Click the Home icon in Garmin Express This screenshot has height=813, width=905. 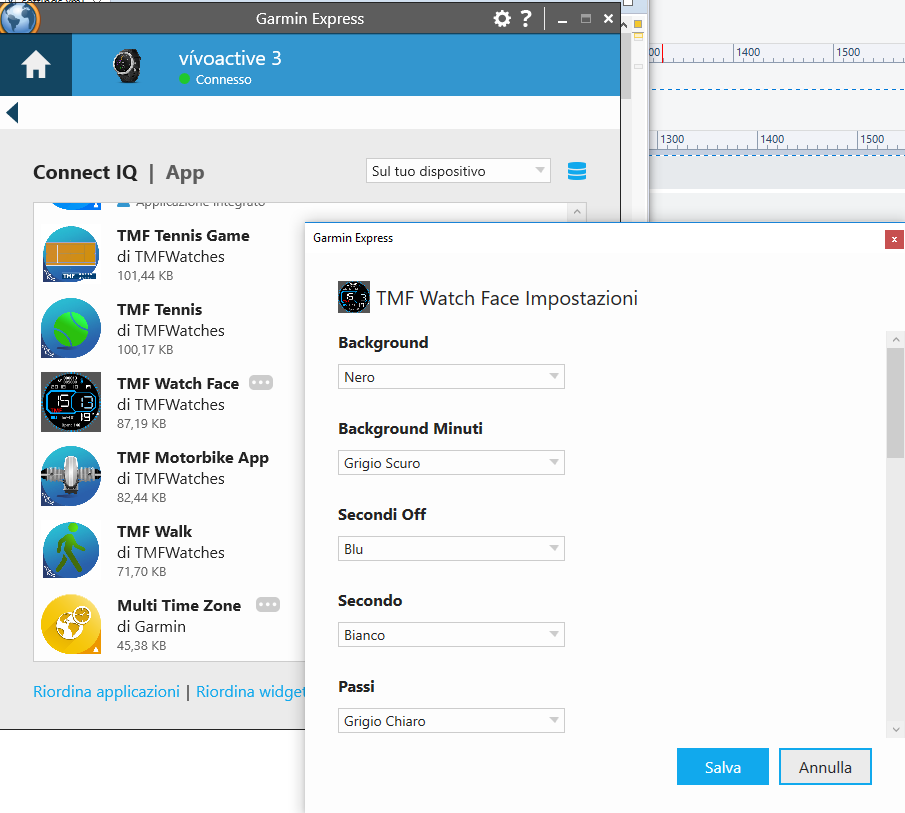tap(36, 66)
